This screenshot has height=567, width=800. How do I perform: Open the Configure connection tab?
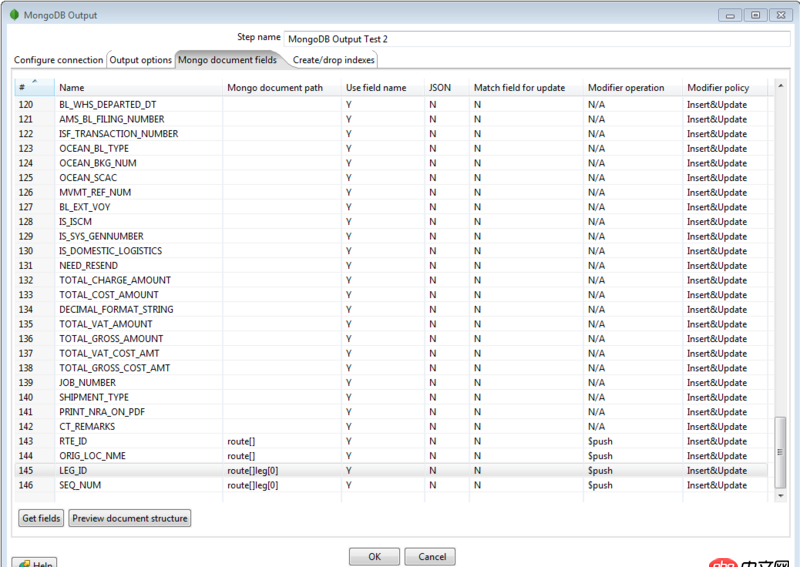point(58,60)
